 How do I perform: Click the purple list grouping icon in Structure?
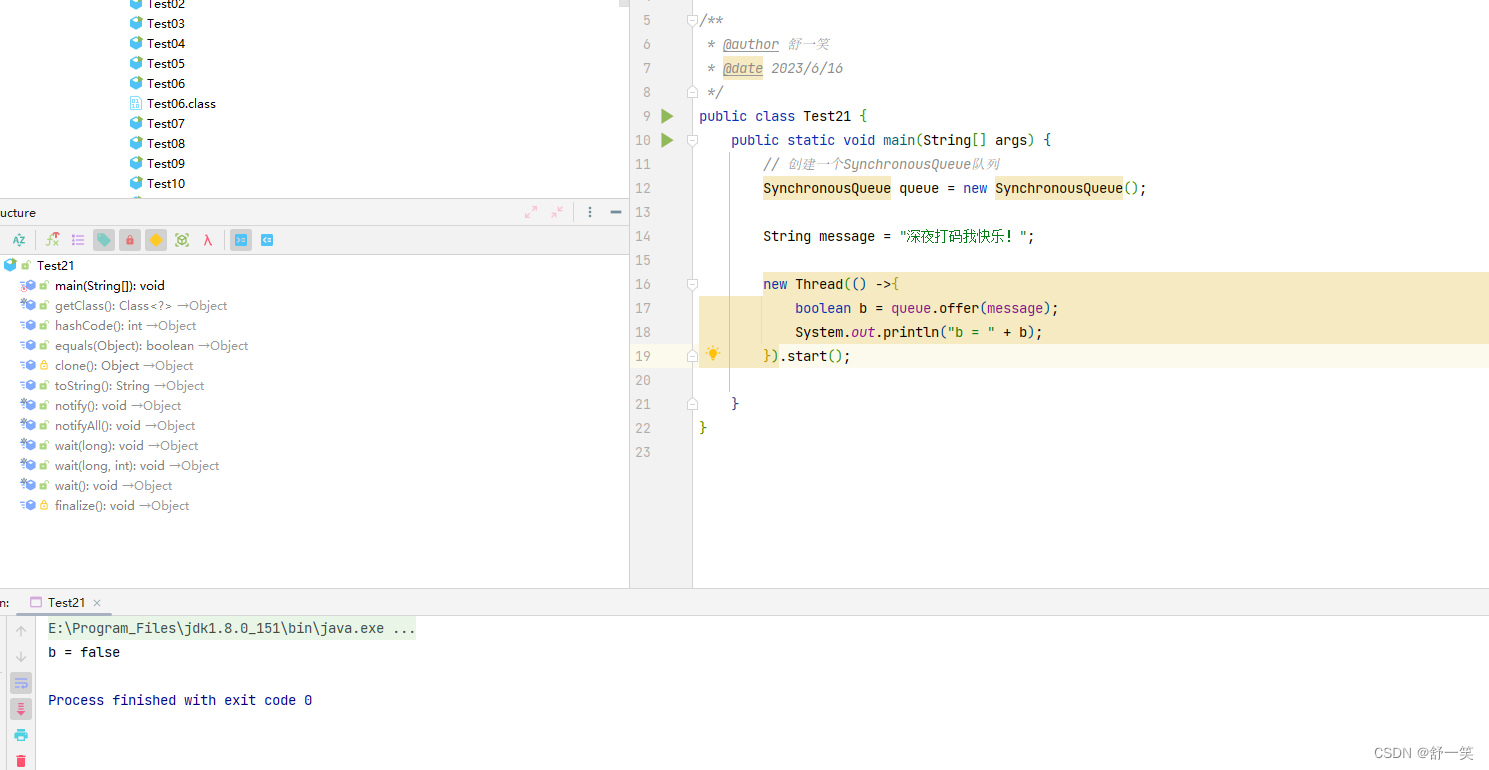[x=78, y=240]
